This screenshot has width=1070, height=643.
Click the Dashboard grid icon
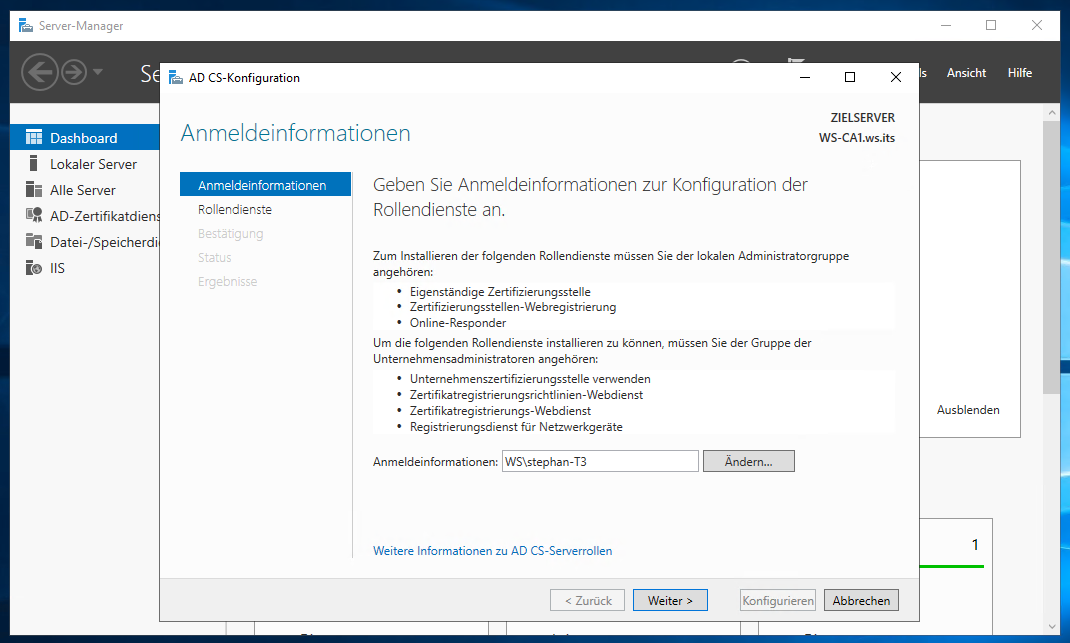pos(33,138)
